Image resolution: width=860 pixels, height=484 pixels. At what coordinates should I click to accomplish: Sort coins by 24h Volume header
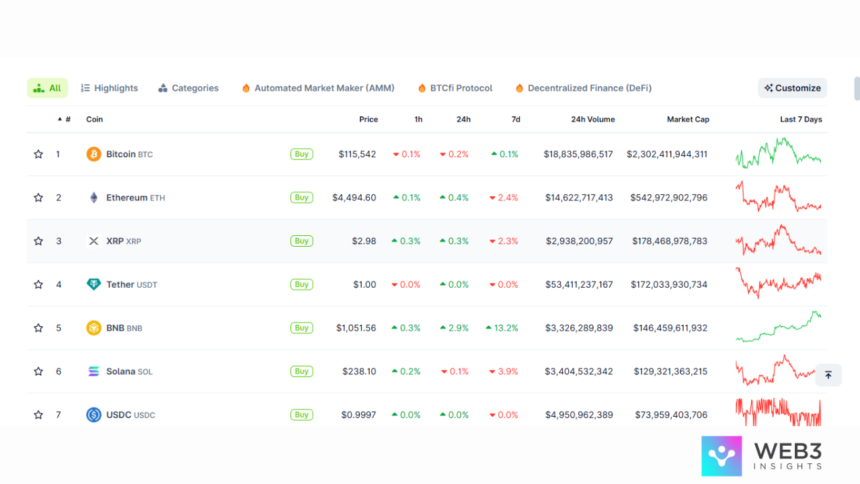(592, 119)
